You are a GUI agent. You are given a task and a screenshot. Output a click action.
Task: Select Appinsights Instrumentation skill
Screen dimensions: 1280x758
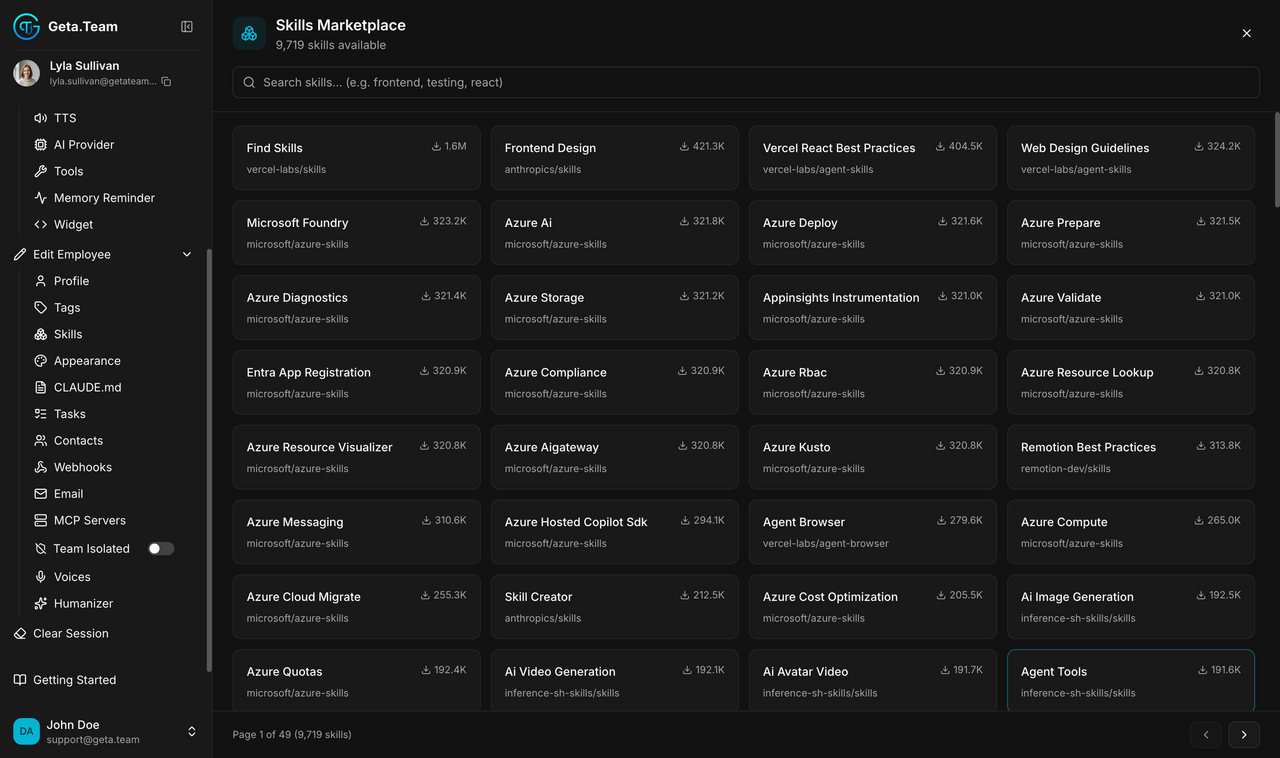pos(872,308)
